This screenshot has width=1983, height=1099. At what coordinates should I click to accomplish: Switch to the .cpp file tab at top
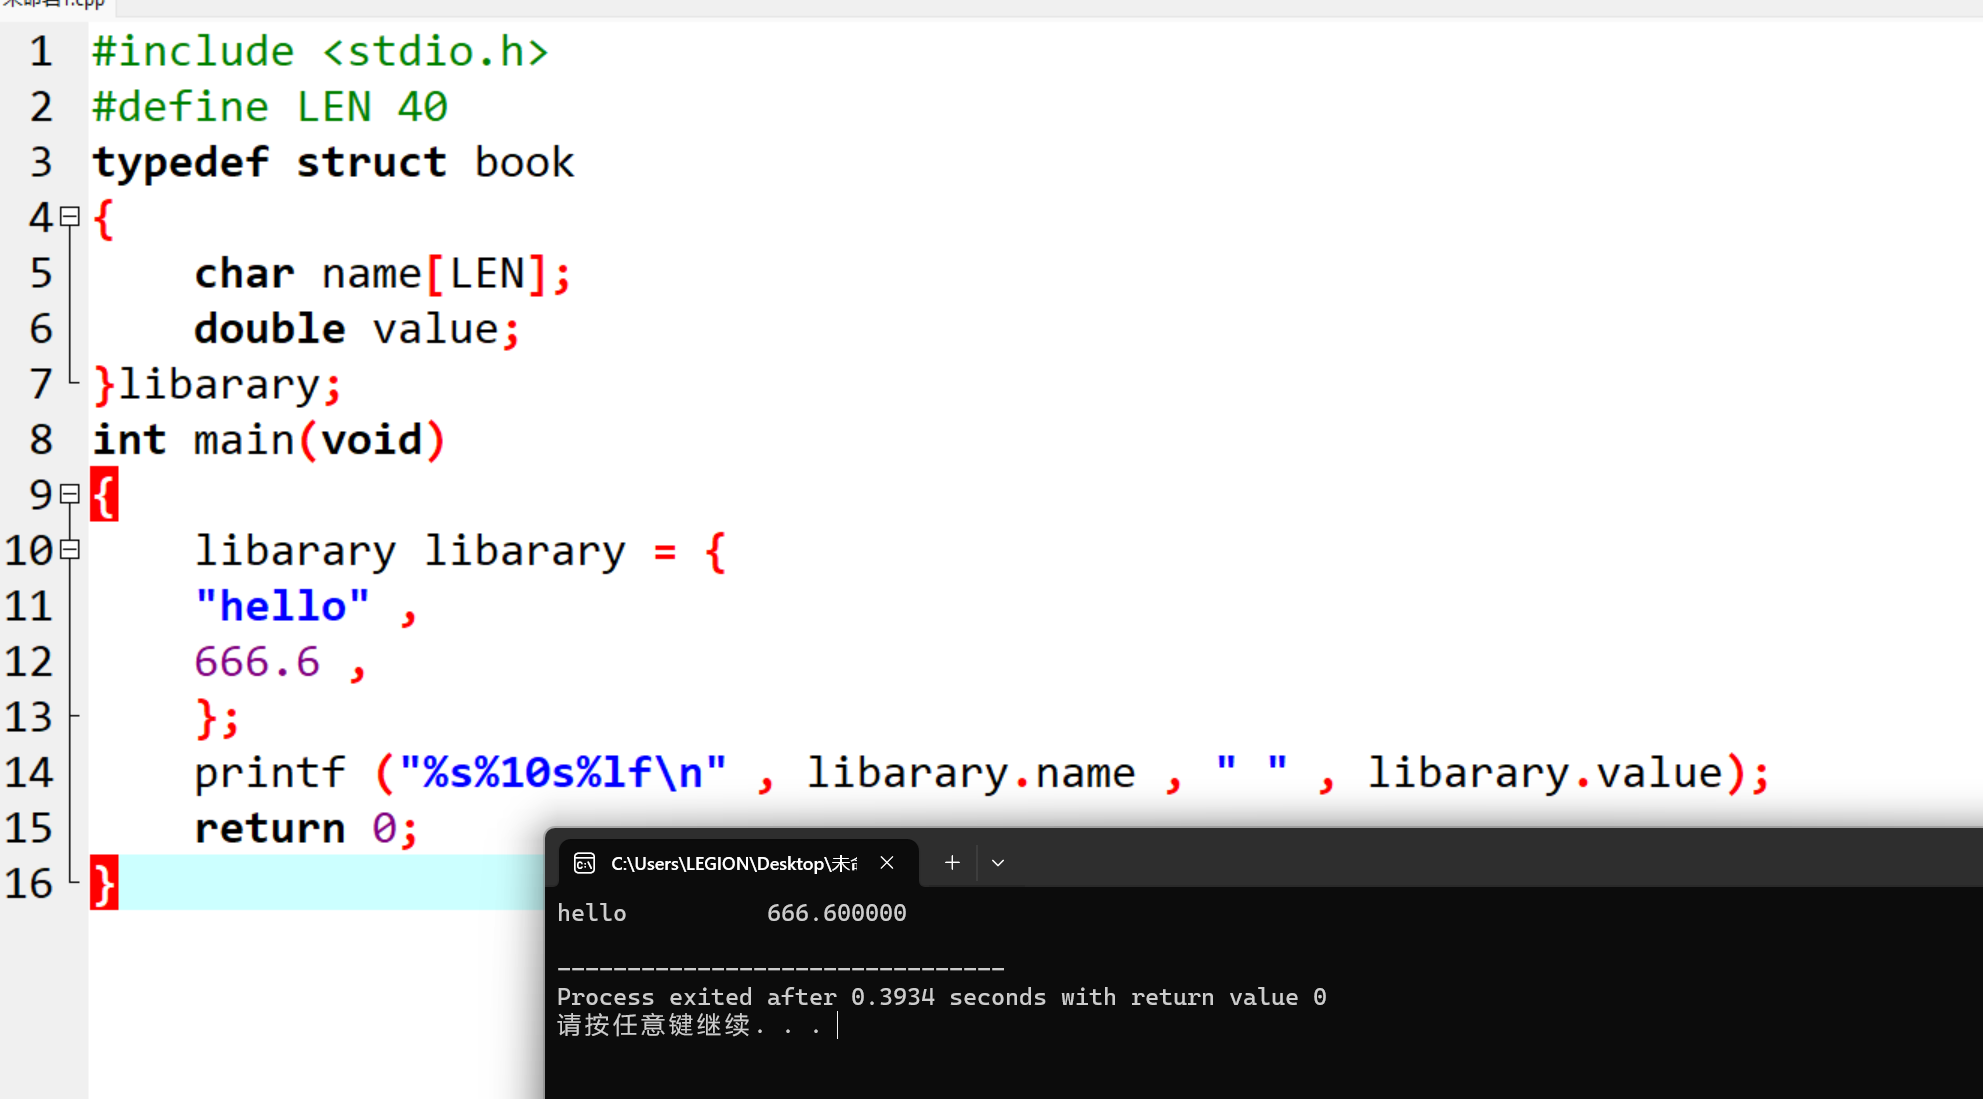pos(55,4)
